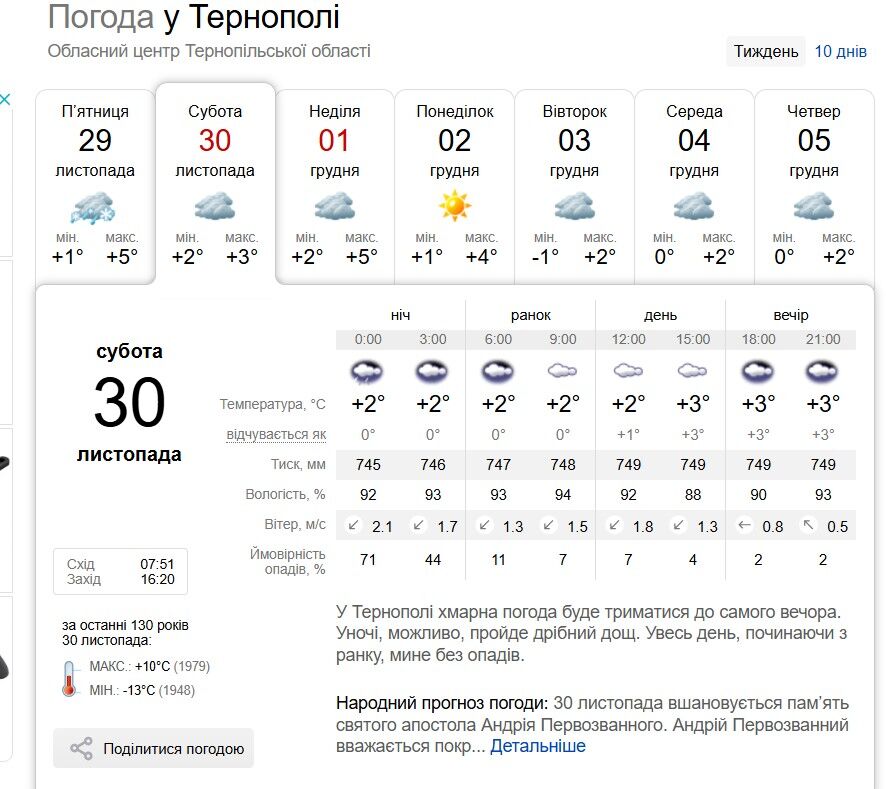Click Friday's snow-and-rain cloud icon
This screenshot has height=789, width=886.
(x=95, y=207)
